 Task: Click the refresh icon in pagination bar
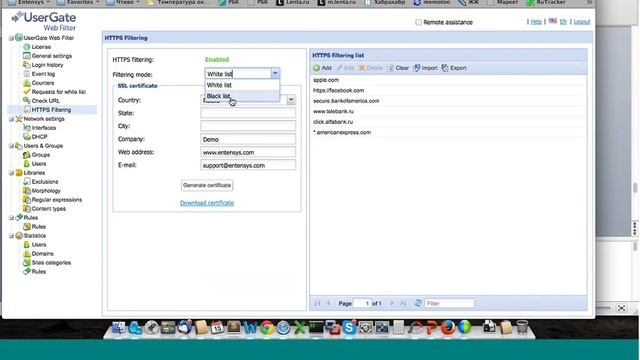tap(418, 303)
